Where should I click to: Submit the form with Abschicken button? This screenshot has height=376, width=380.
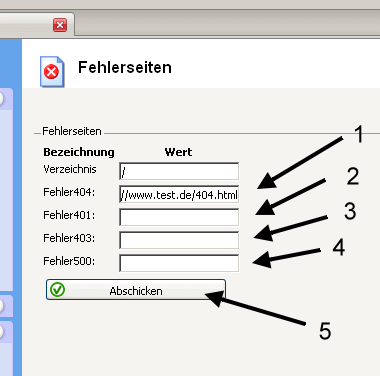136,290
